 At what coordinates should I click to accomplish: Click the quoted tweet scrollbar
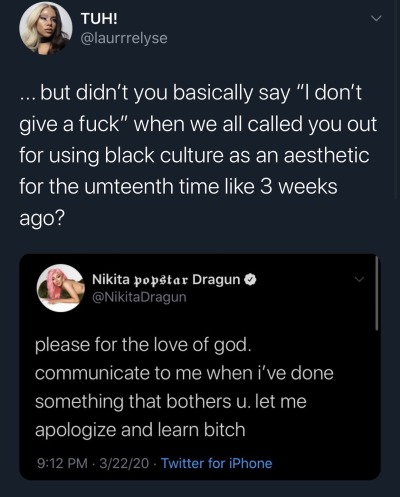[377, 293]
